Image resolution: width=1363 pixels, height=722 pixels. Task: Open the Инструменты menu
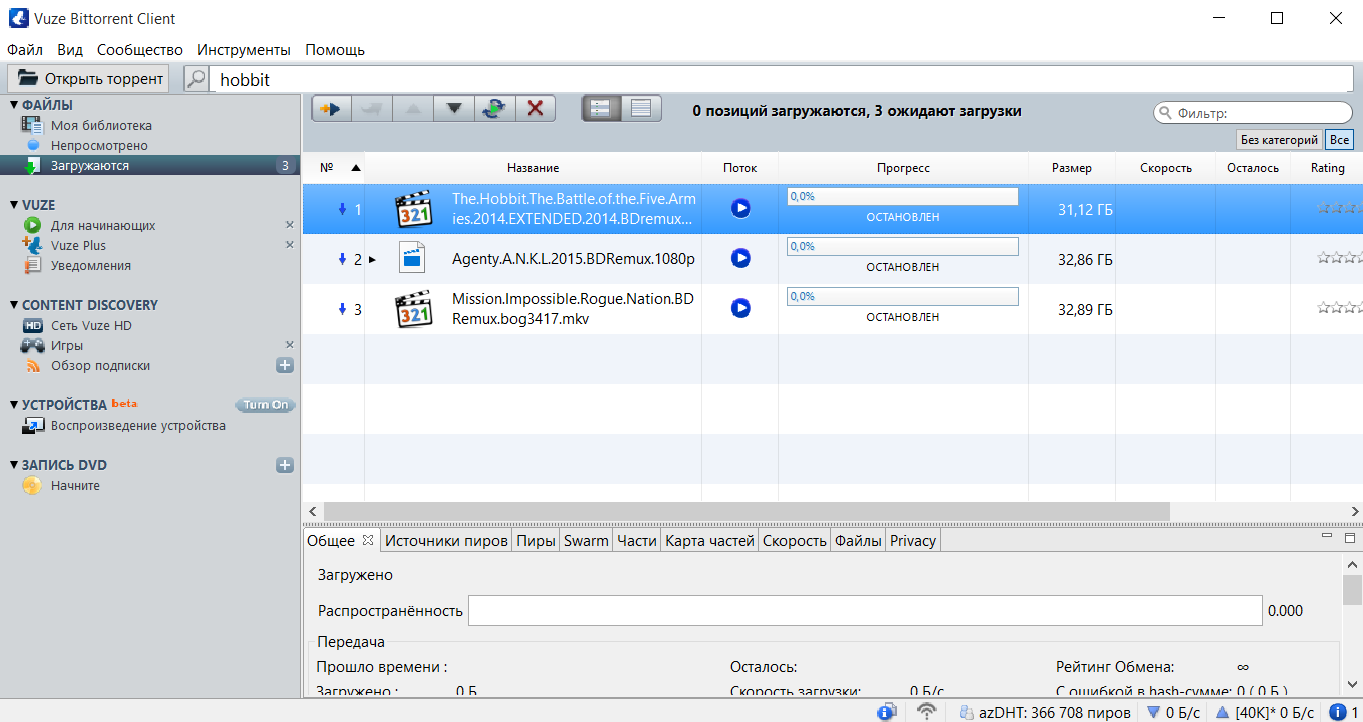(x=244, y=49)
